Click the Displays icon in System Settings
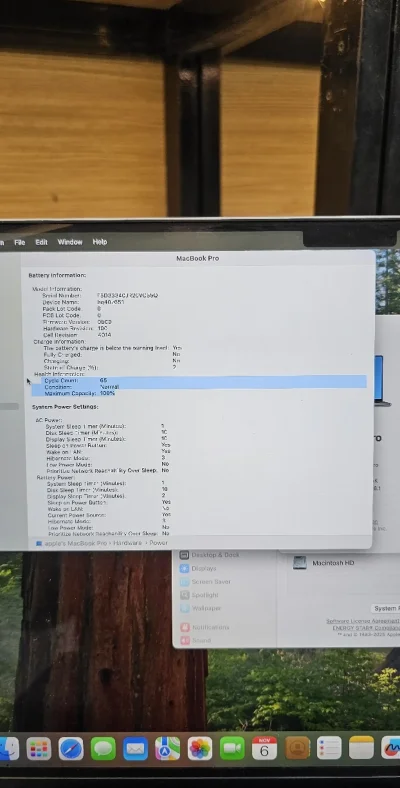The height and width of the screenshot is (788, 400). pyautogui.click(x=184, y=568)
